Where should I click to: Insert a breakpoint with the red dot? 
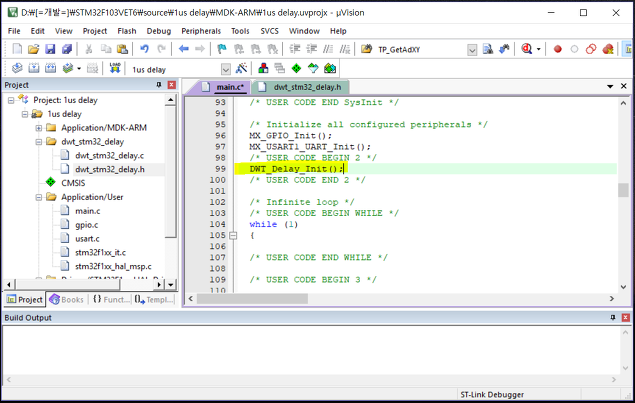pyautogui.click(x=558, y=49)
